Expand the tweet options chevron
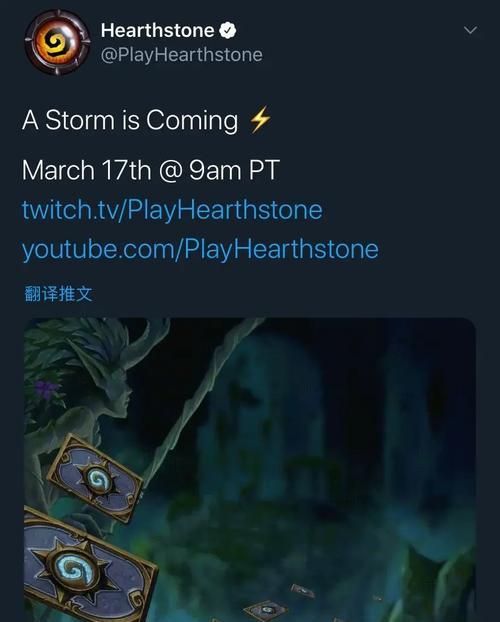500x622 pixels. click(470, 30)
